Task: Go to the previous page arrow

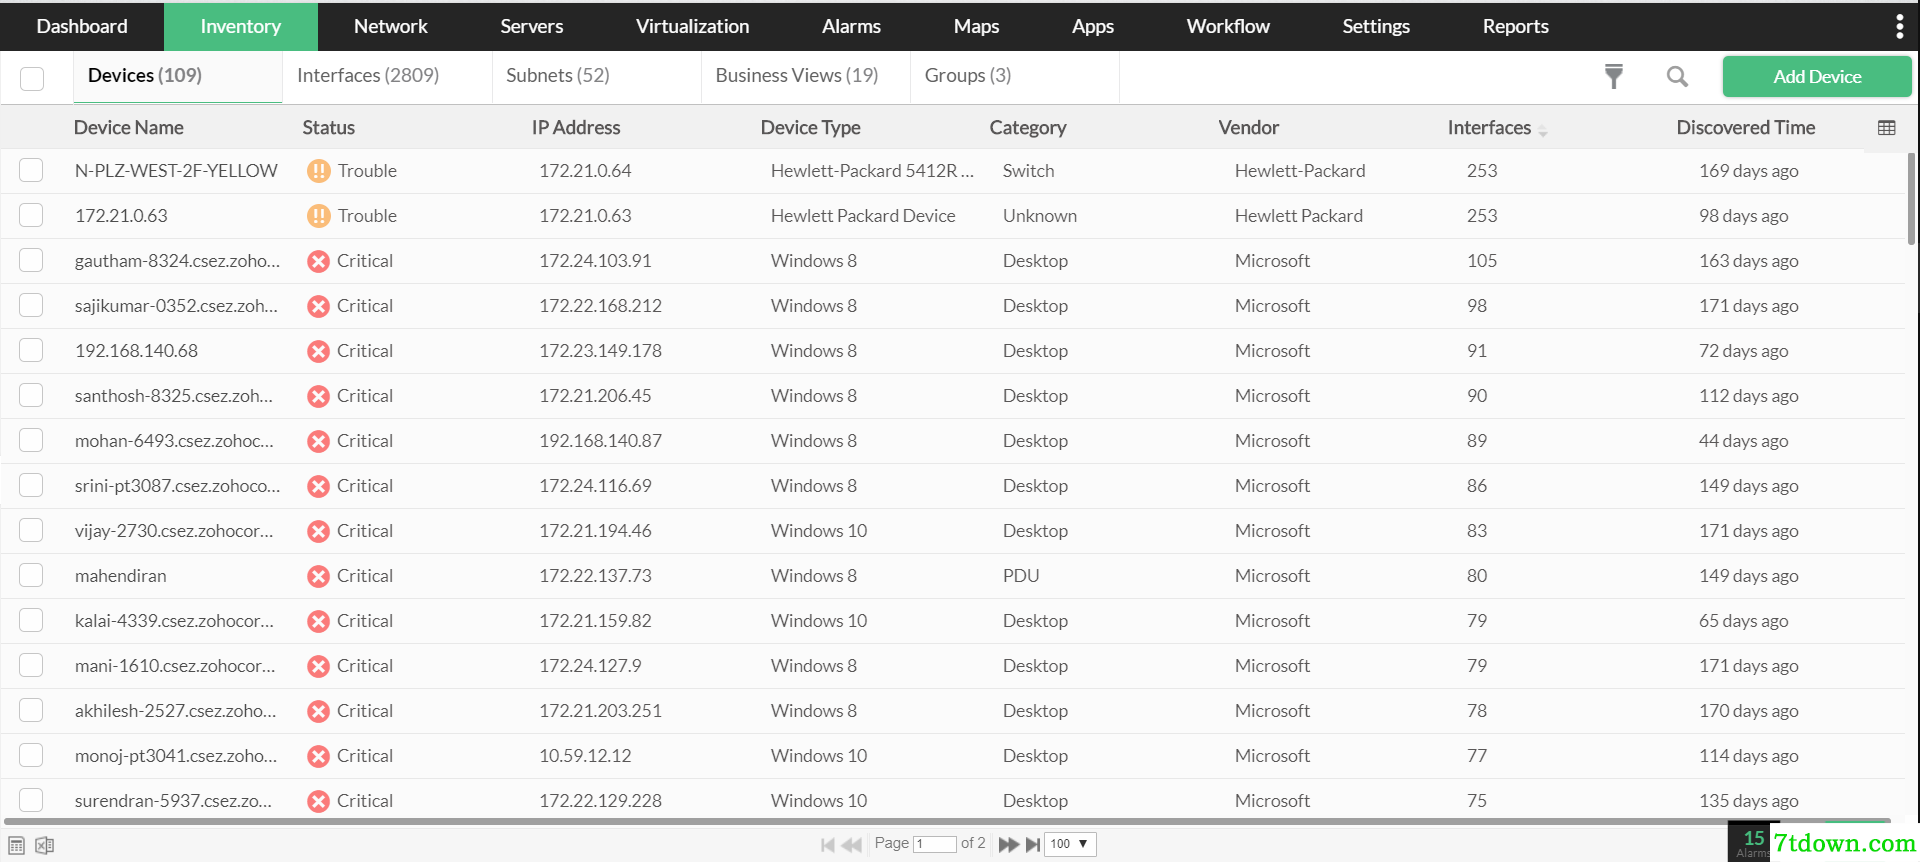Action: tap(852, 844)
